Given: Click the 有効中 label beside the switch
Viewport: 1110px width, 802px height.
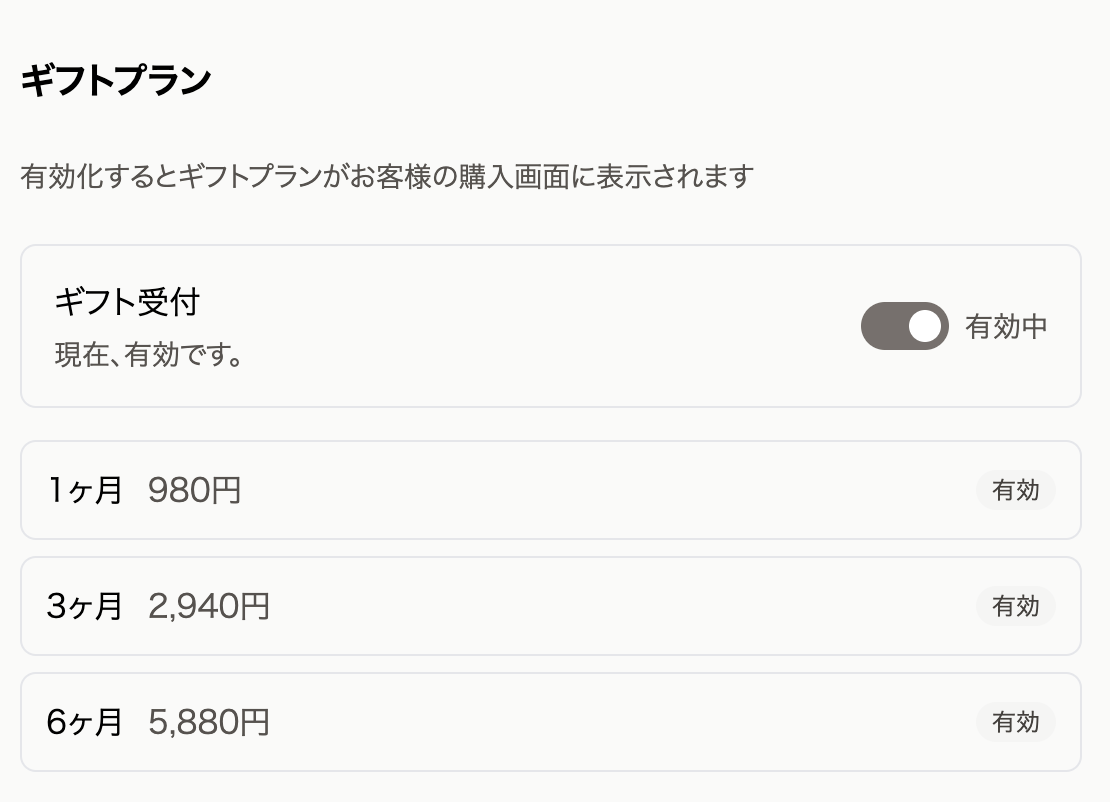Looking at the screenshot, I should [1006, 327].
